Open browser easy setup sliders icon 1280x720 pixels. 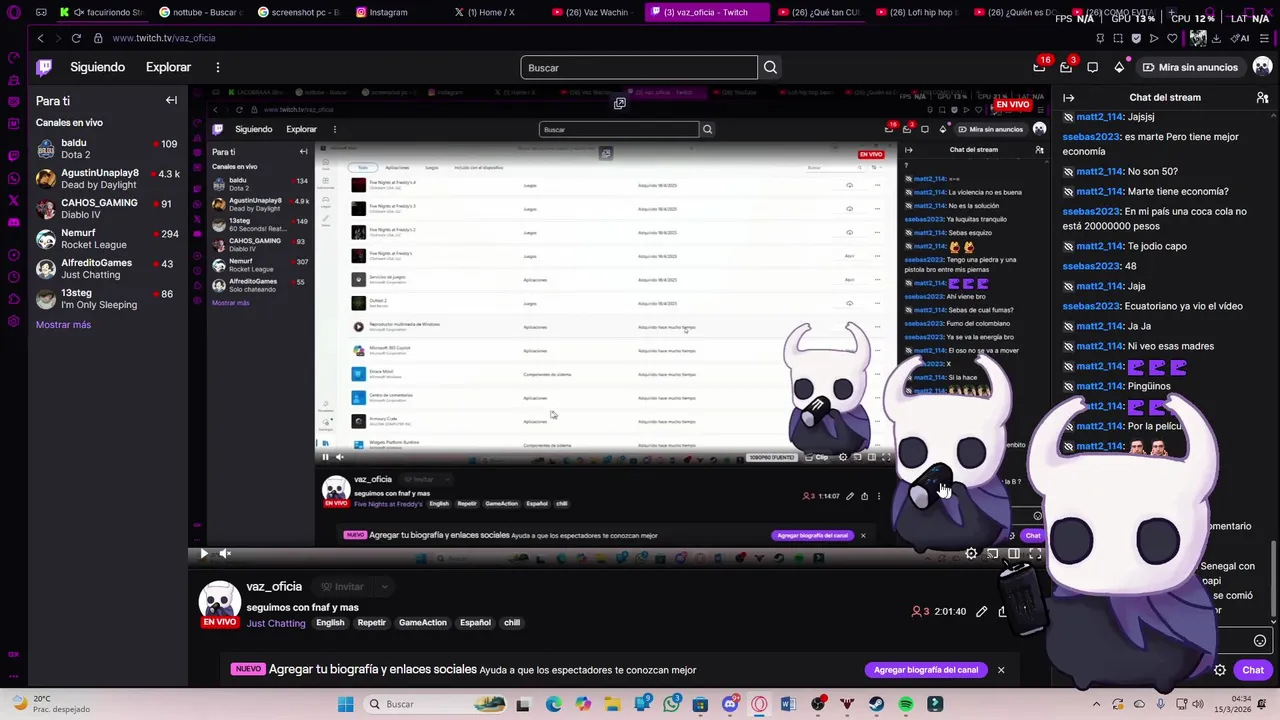coord(1264,38)
